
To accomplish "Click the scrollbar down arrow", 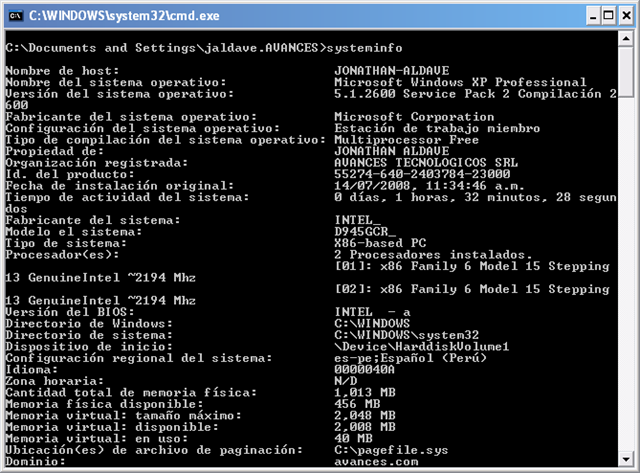I will pyautogui.click(x=626, y=460).
